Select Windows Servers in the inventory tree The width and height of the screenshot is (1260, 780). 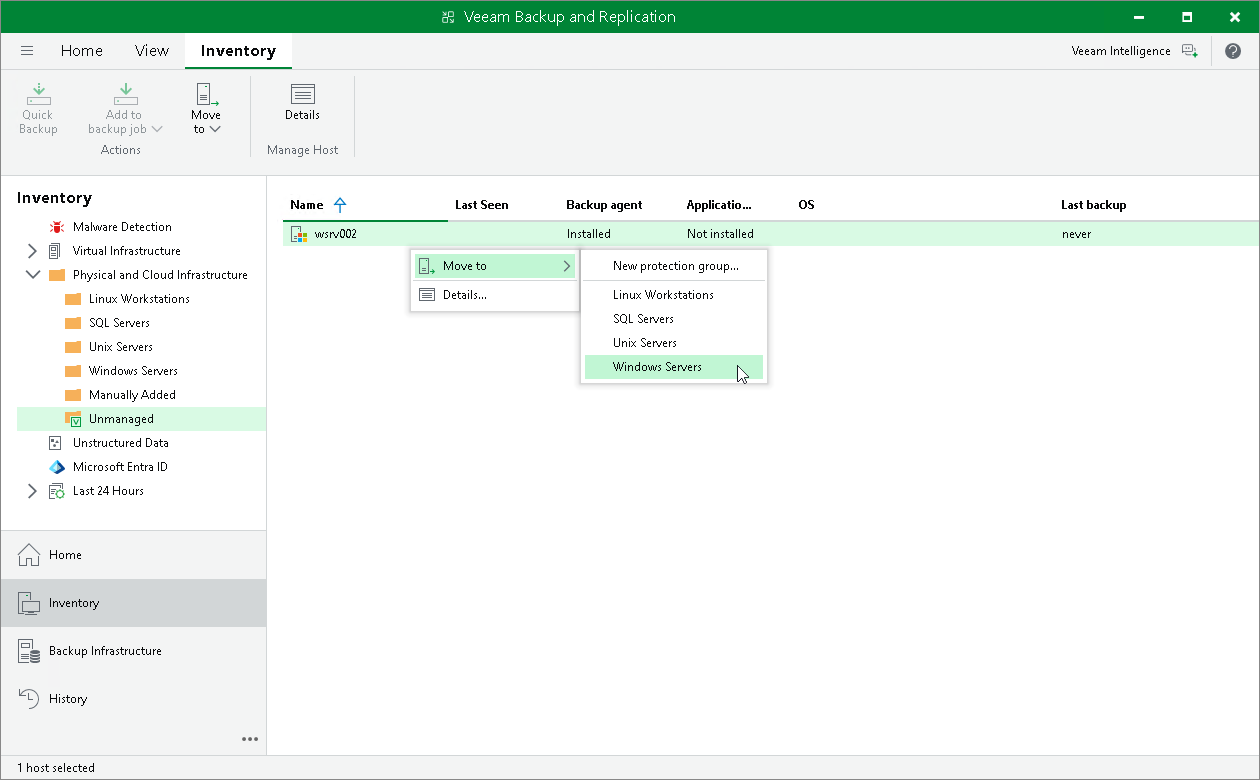pyautogui.click(x=133, y=371)
